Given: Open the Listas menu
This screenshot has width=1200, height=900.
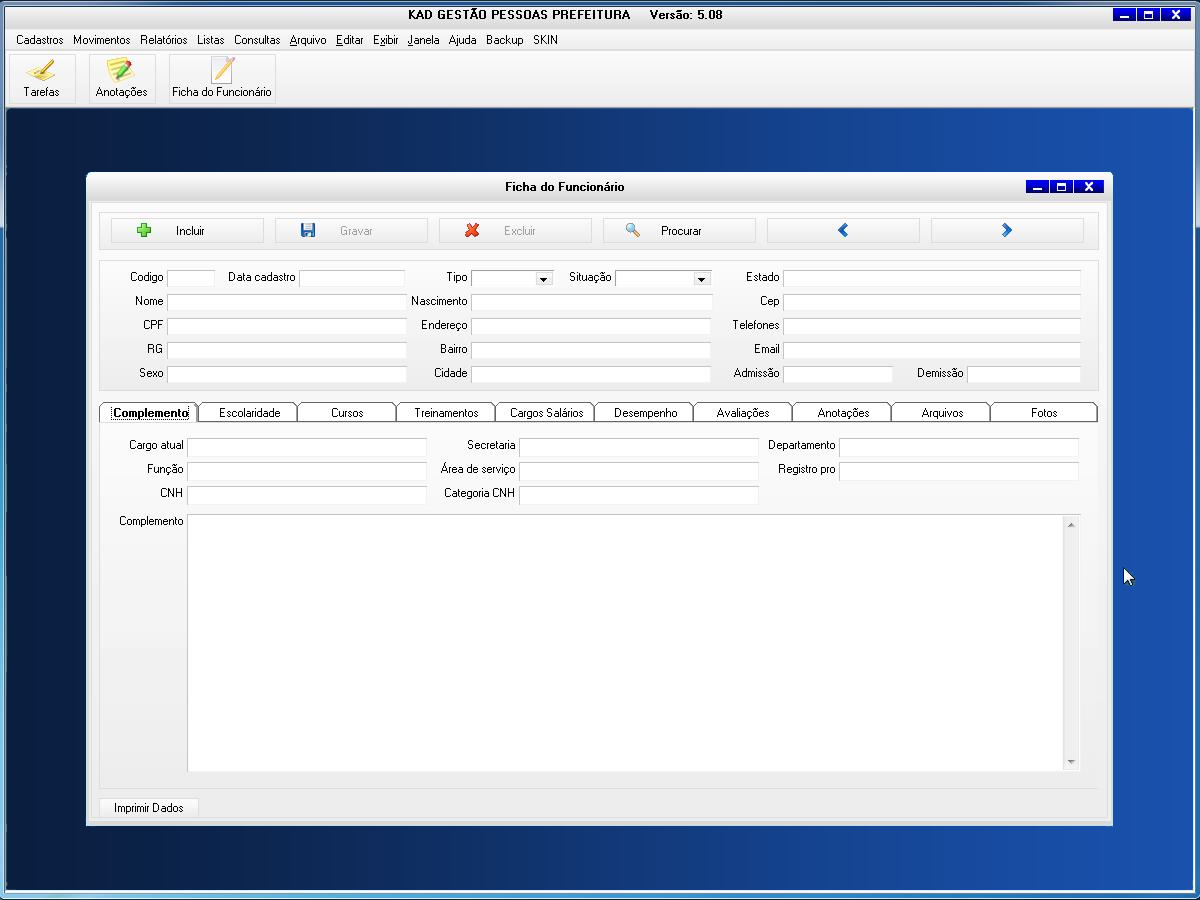Looking at the screenshot, I should 211,40.
